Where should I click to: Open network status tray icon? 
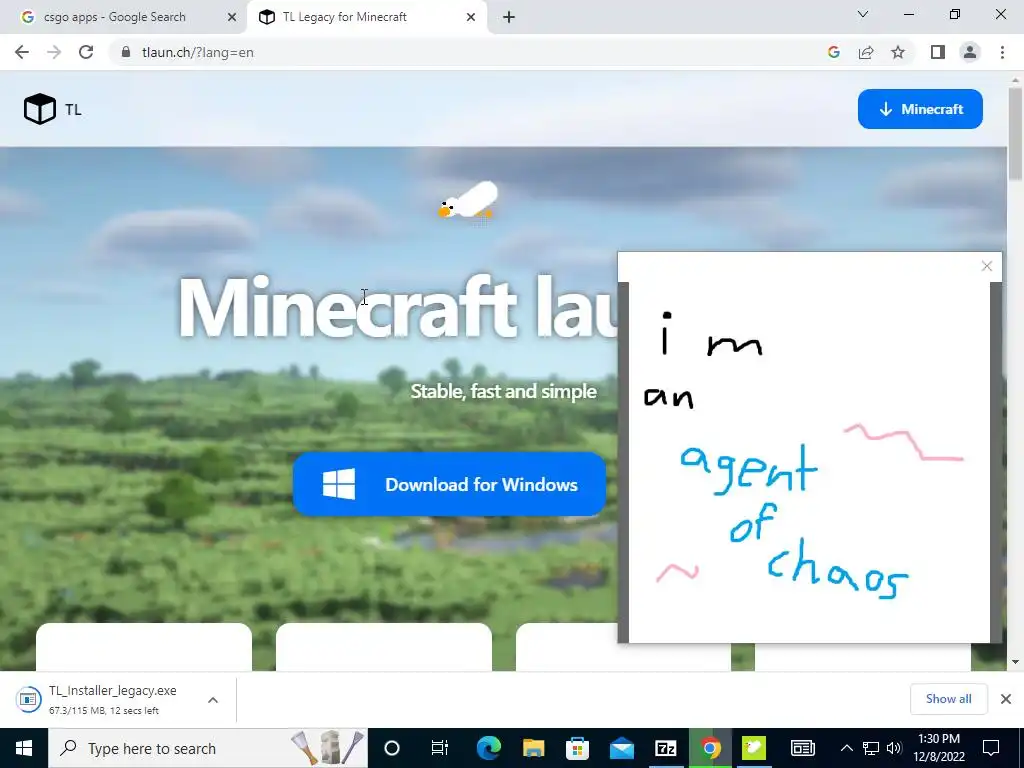point(871,748)
